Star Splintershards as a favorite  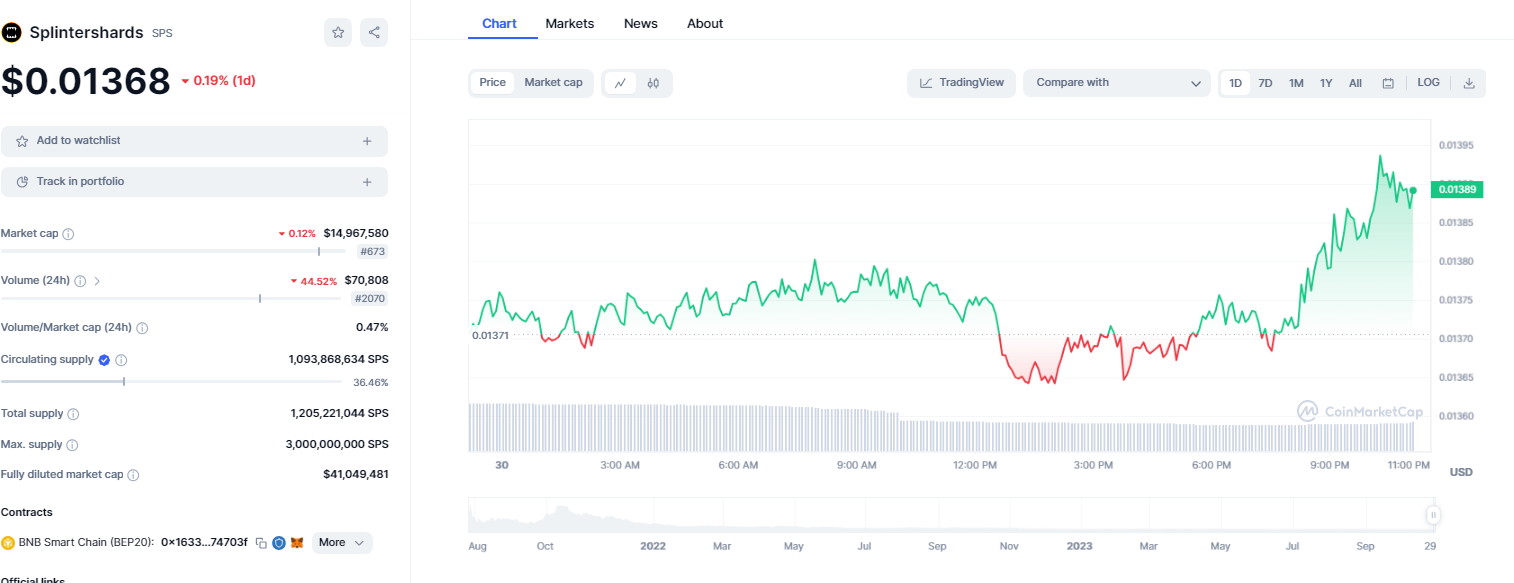338,33
